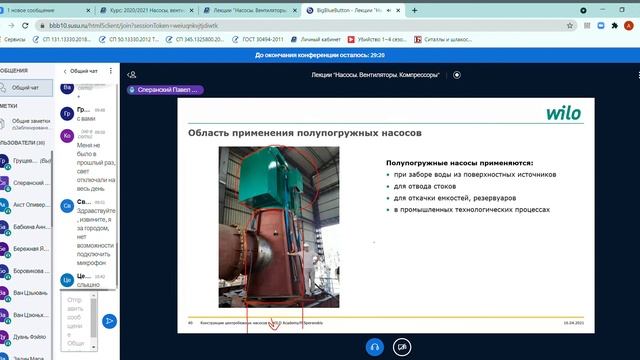Viewport: 640px width, 360px height.
Task: Send the chat message with arrow button
Action: (x=109, y=321)
